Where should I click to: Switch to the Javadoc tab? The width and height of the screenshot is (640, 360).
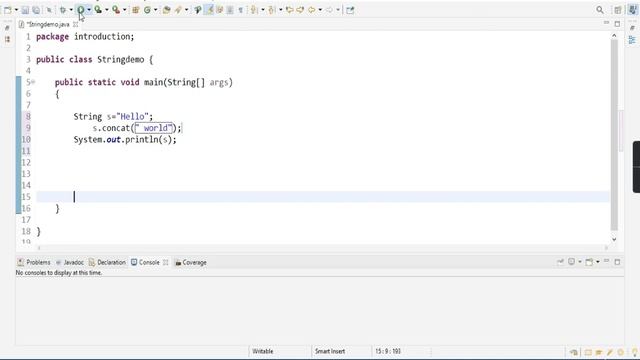70,262
